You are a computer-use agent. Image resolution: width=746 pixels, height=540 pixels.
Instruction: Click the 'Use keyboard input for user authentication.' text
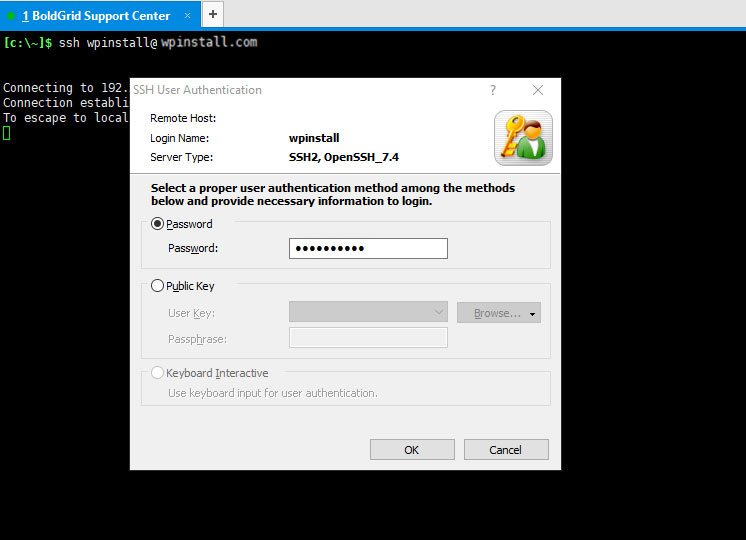point(273,393)
